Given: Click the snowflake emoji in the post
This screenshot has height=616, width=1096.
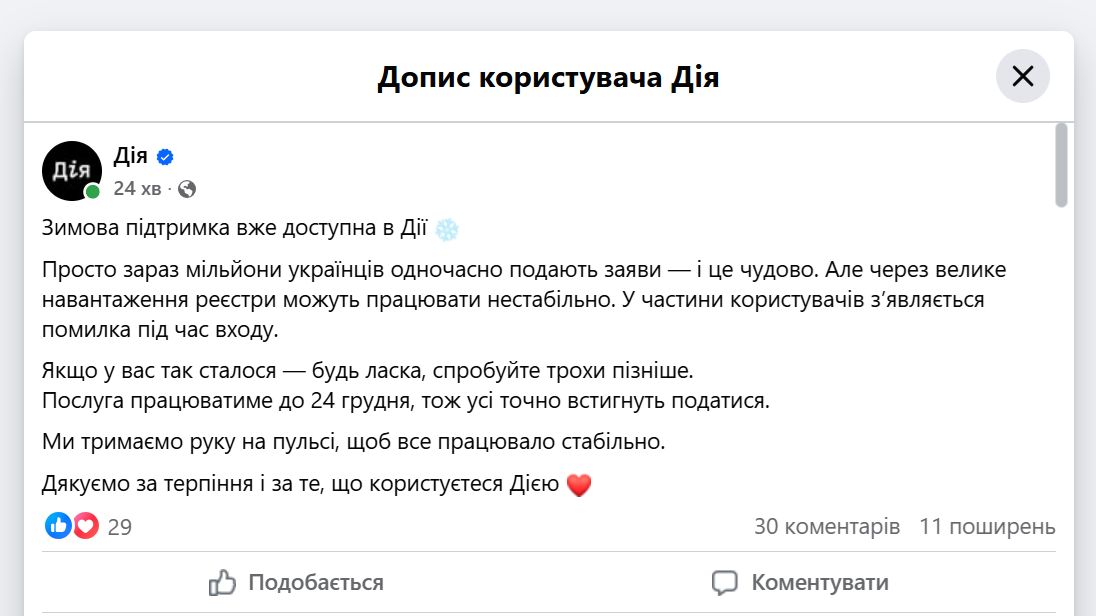Looking at the screenshot, I should [x=447, y=229].
